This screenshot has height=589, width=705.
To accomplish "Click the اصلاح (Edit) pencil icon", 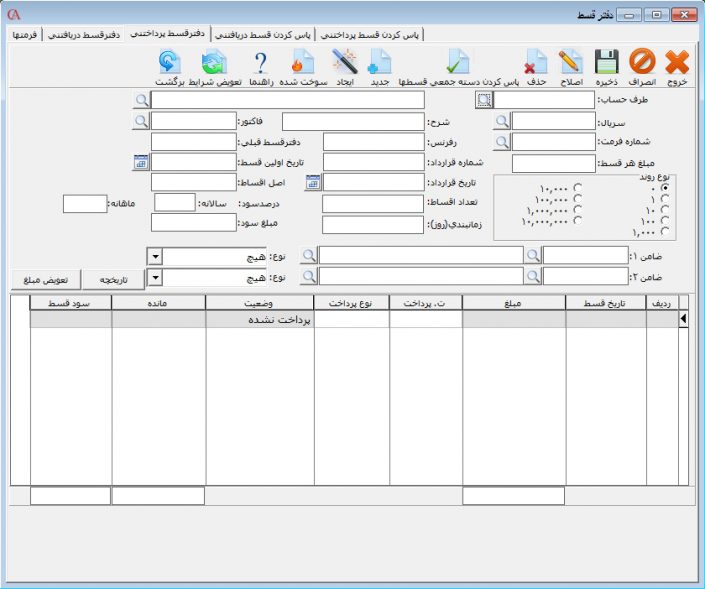I will click(571, 64).
